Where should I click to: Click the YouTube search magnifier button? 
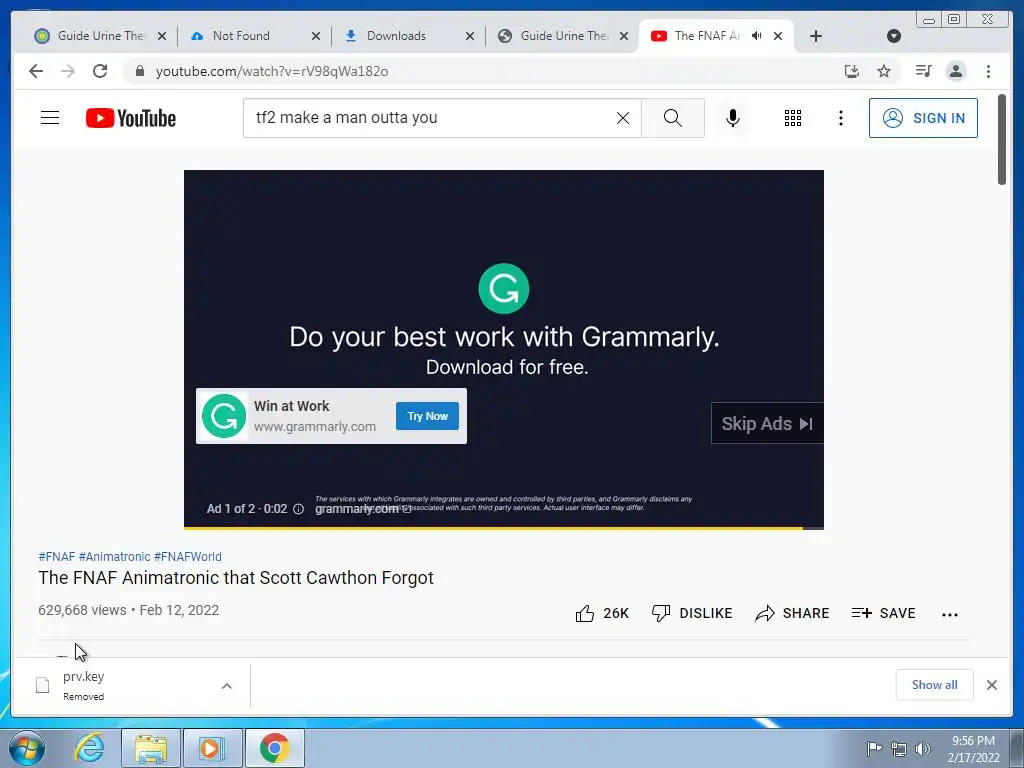(x=673, y=118)
